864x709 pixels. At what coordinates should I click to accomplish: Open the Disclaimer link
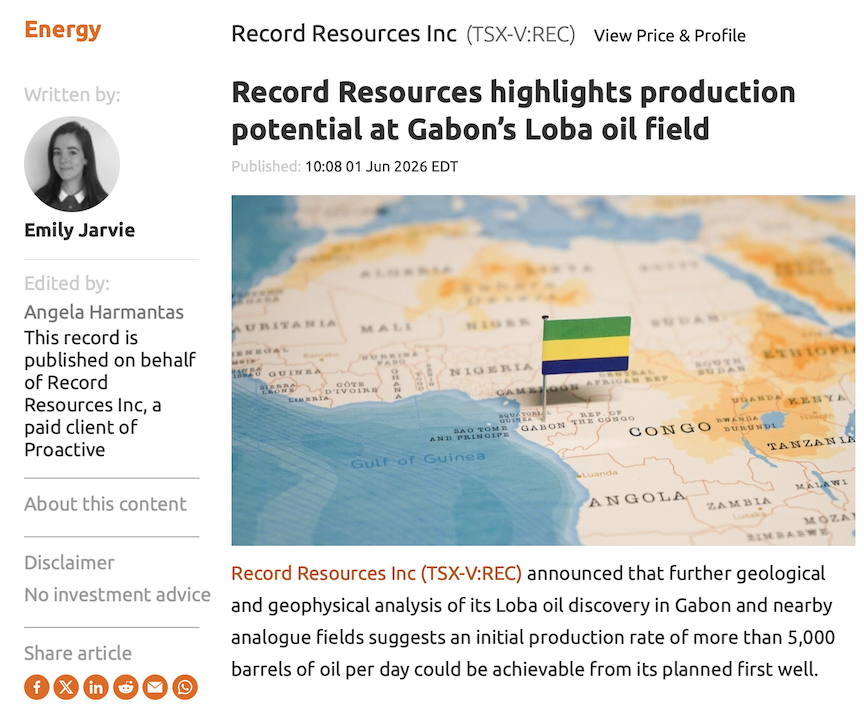[x=69, y=562]
